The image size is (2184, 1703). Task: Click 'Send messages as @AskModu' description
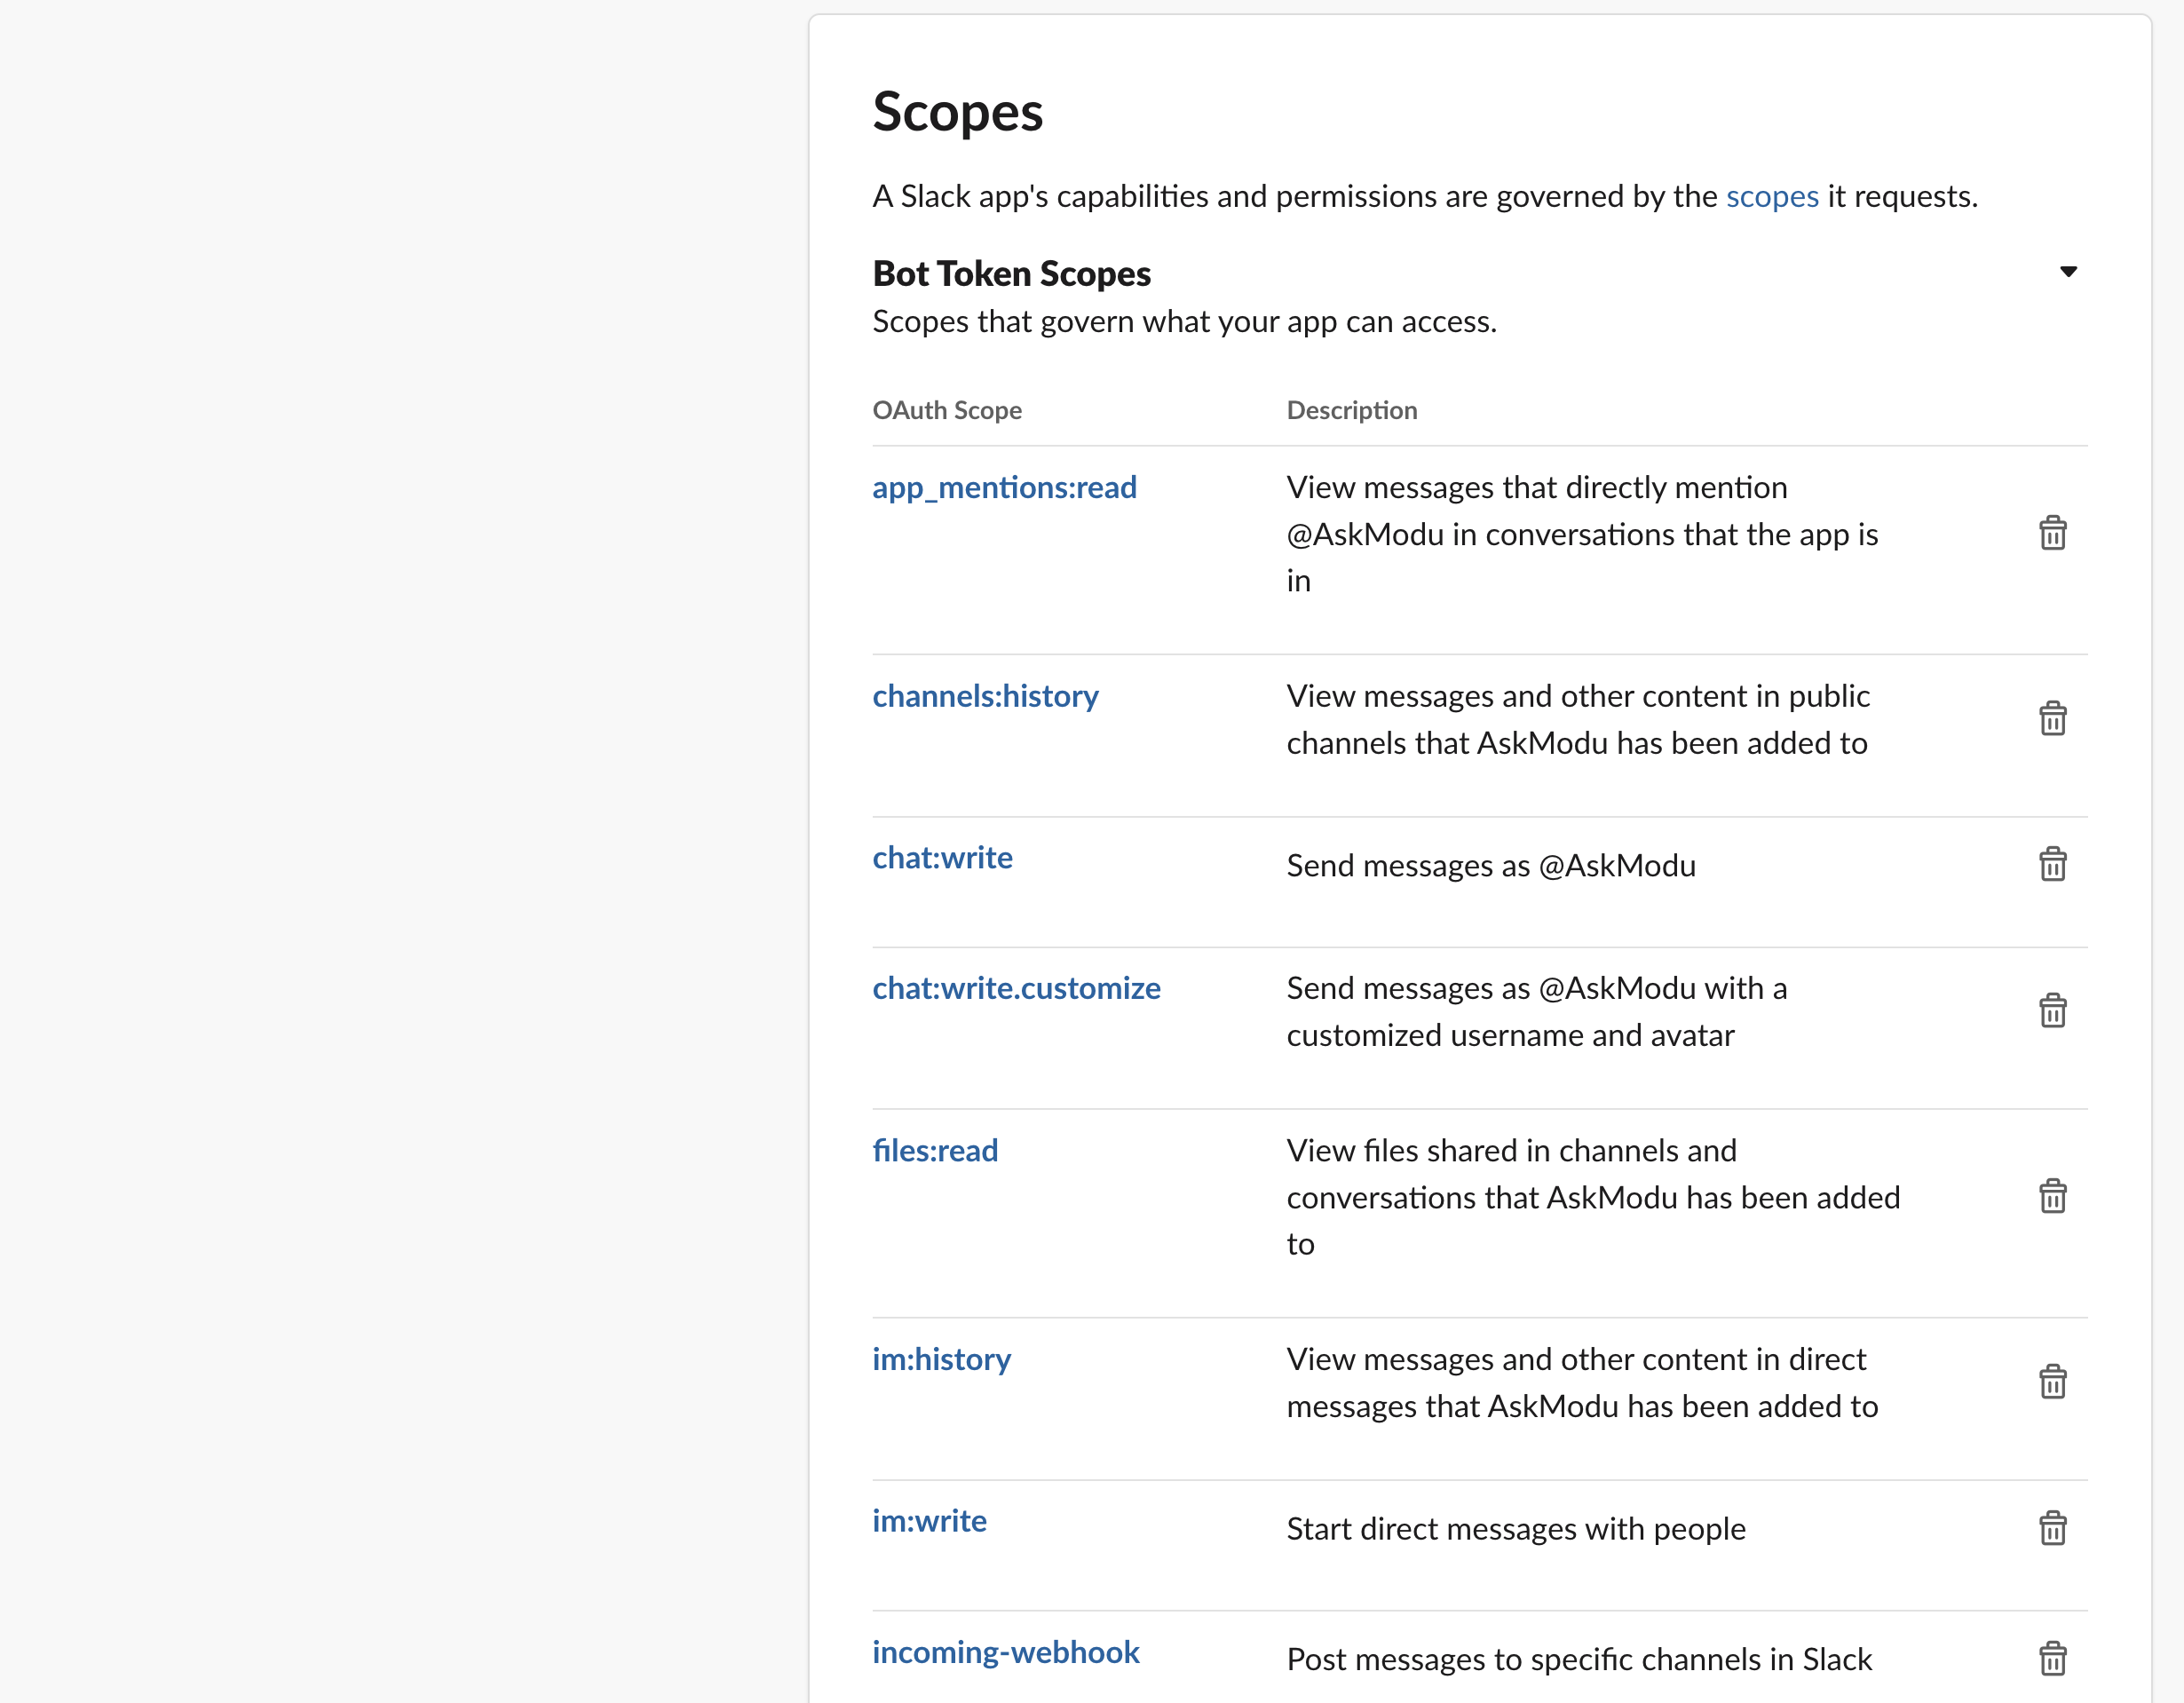pyautogui.click(x=1491, y=866)
